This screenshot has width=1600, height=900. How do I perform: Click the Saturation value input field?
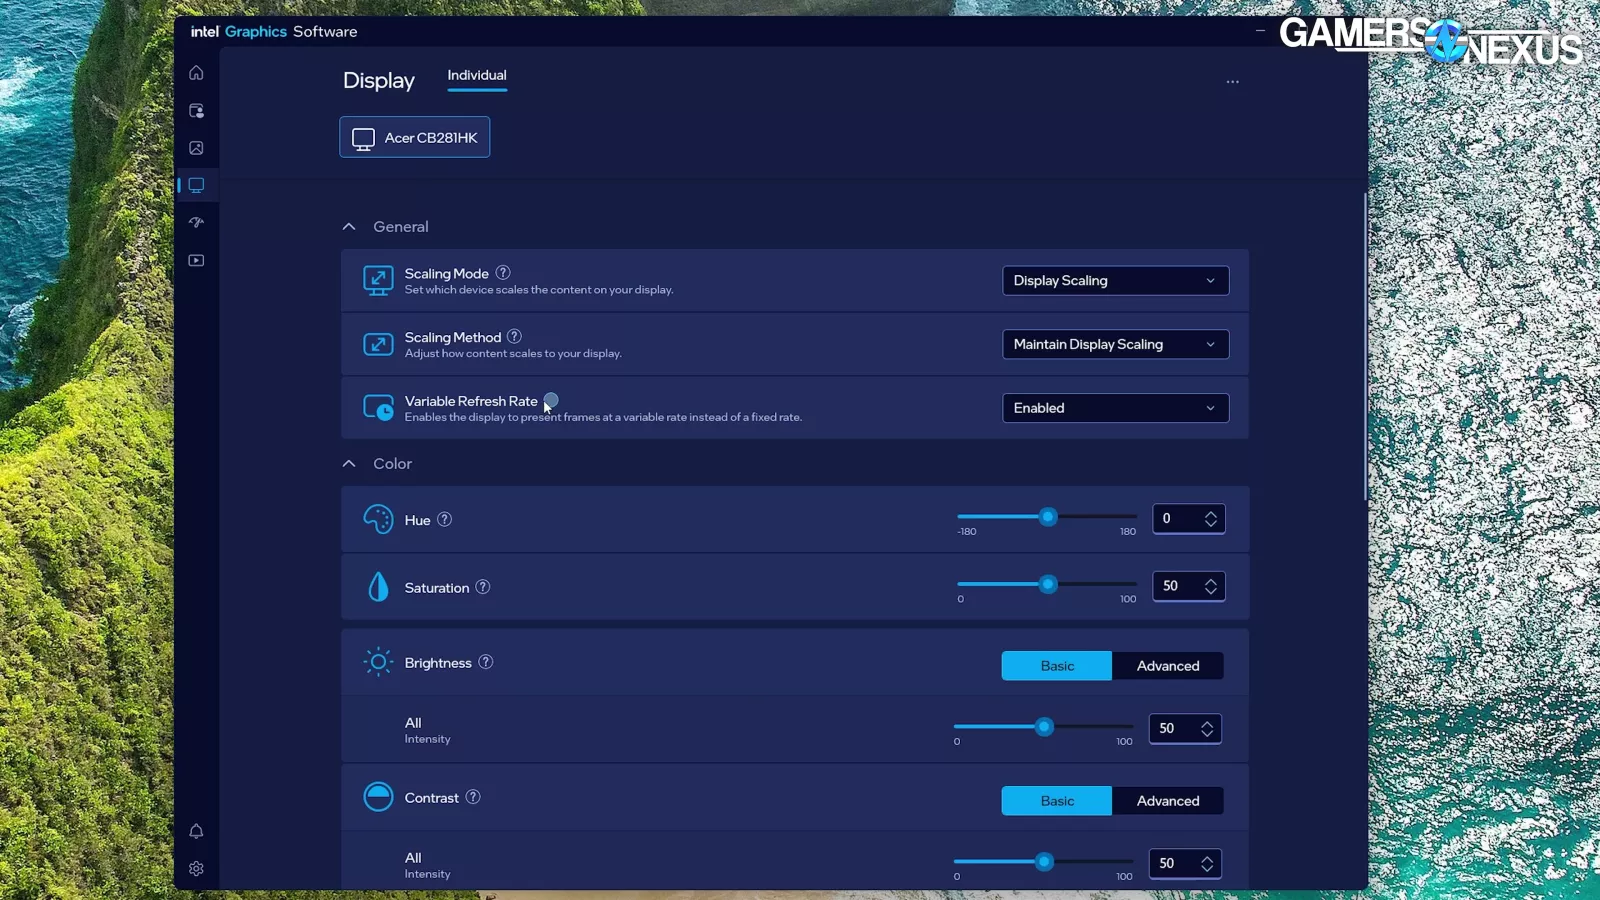[x=1176, y=586]
